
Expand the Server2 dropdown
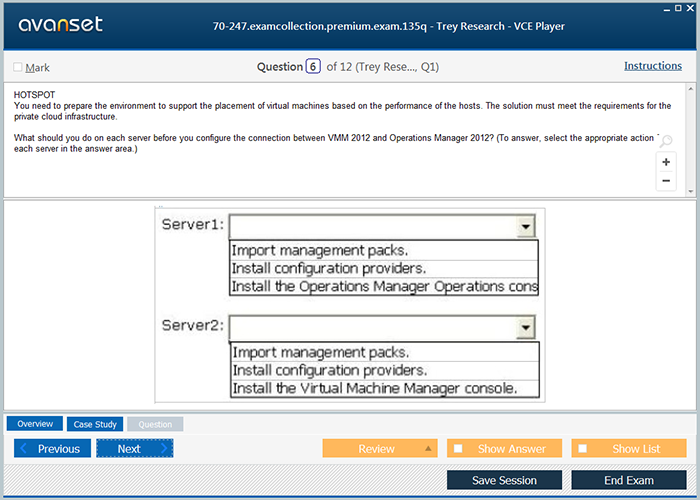click(525, 328)
